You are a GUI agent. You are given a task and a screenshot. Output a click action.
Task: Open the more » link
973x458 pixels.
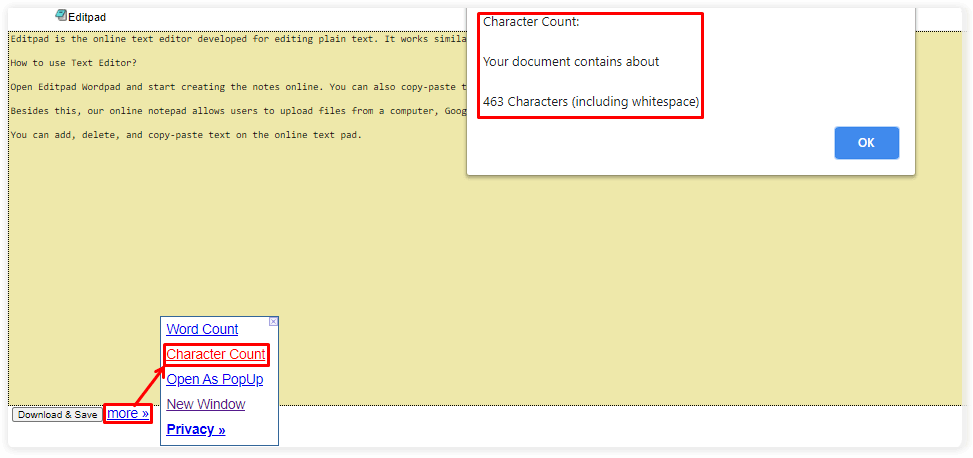pos(128,413)
